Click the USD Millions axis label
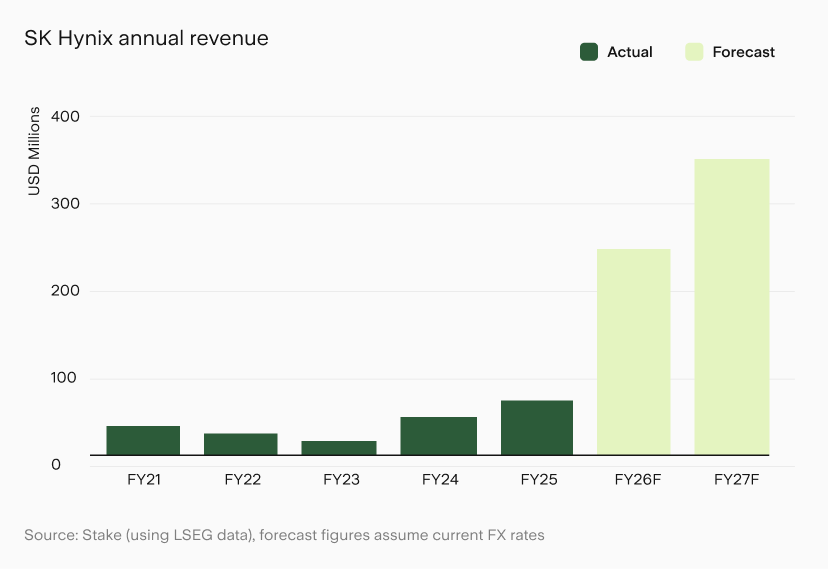The height and width of the screenshot is (569, 828). (x=34, y=151)
